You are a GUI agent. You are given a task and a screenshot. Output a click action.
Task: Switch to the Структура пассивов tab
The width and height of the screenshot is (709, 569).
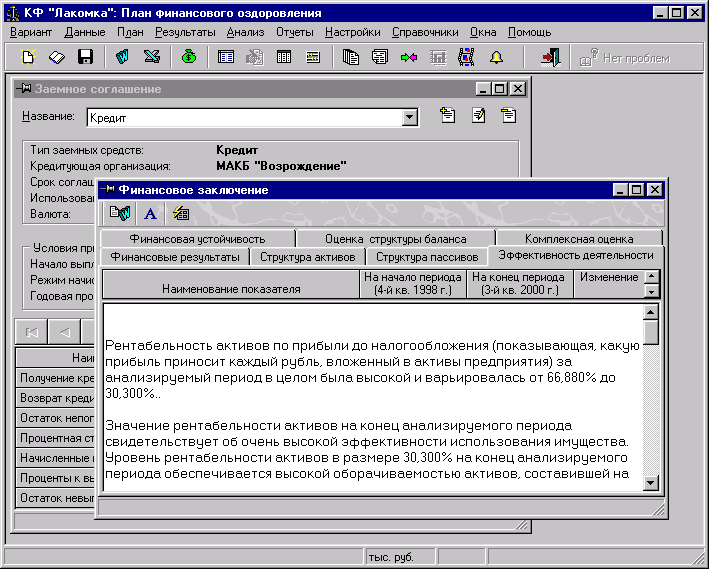click(427, 257)
